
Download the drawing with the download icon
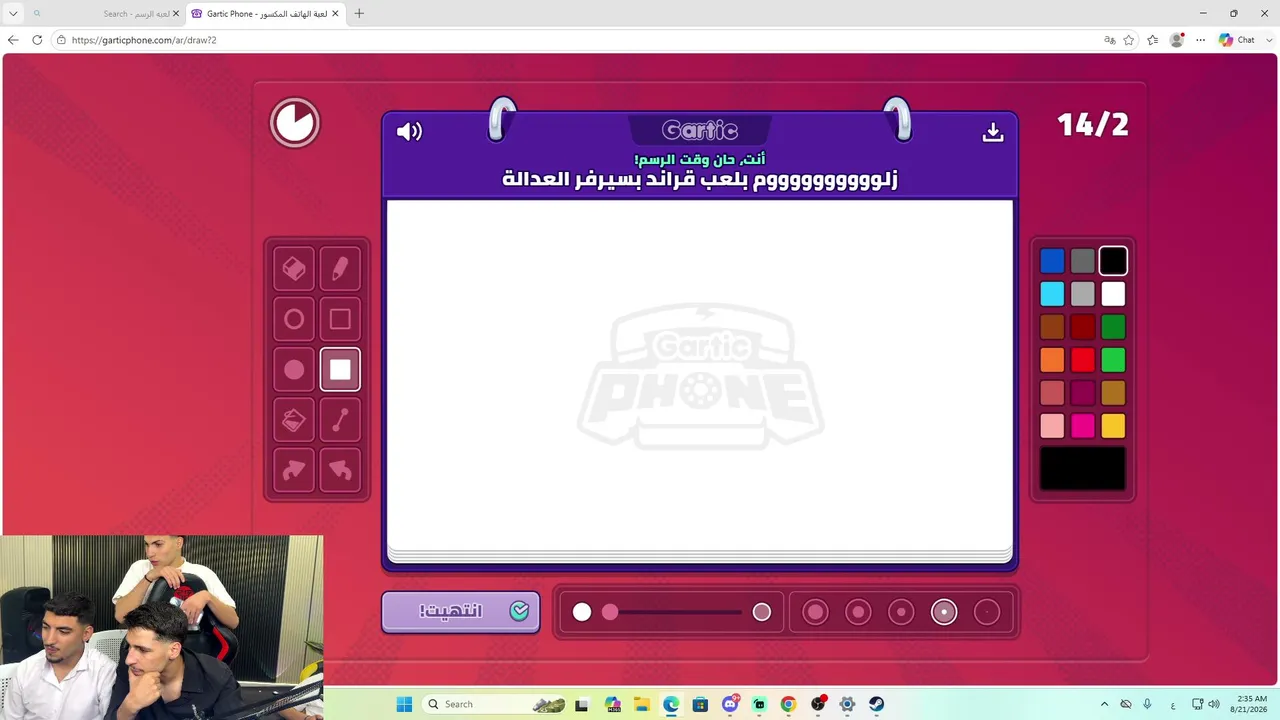[x=993, y=132]
